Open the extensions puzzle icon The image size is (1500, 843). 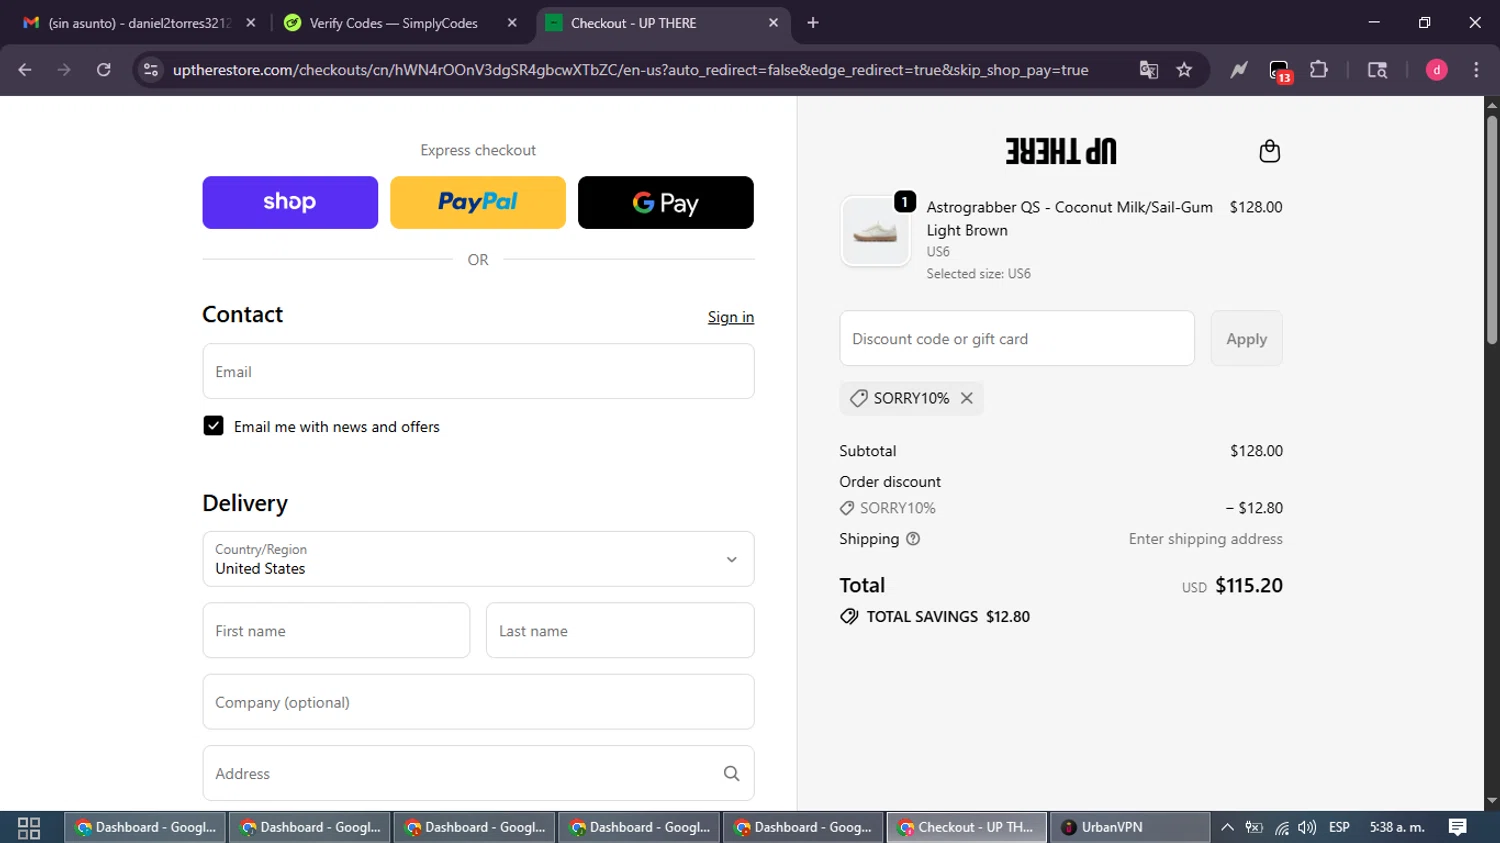[x=1319, y=70]
